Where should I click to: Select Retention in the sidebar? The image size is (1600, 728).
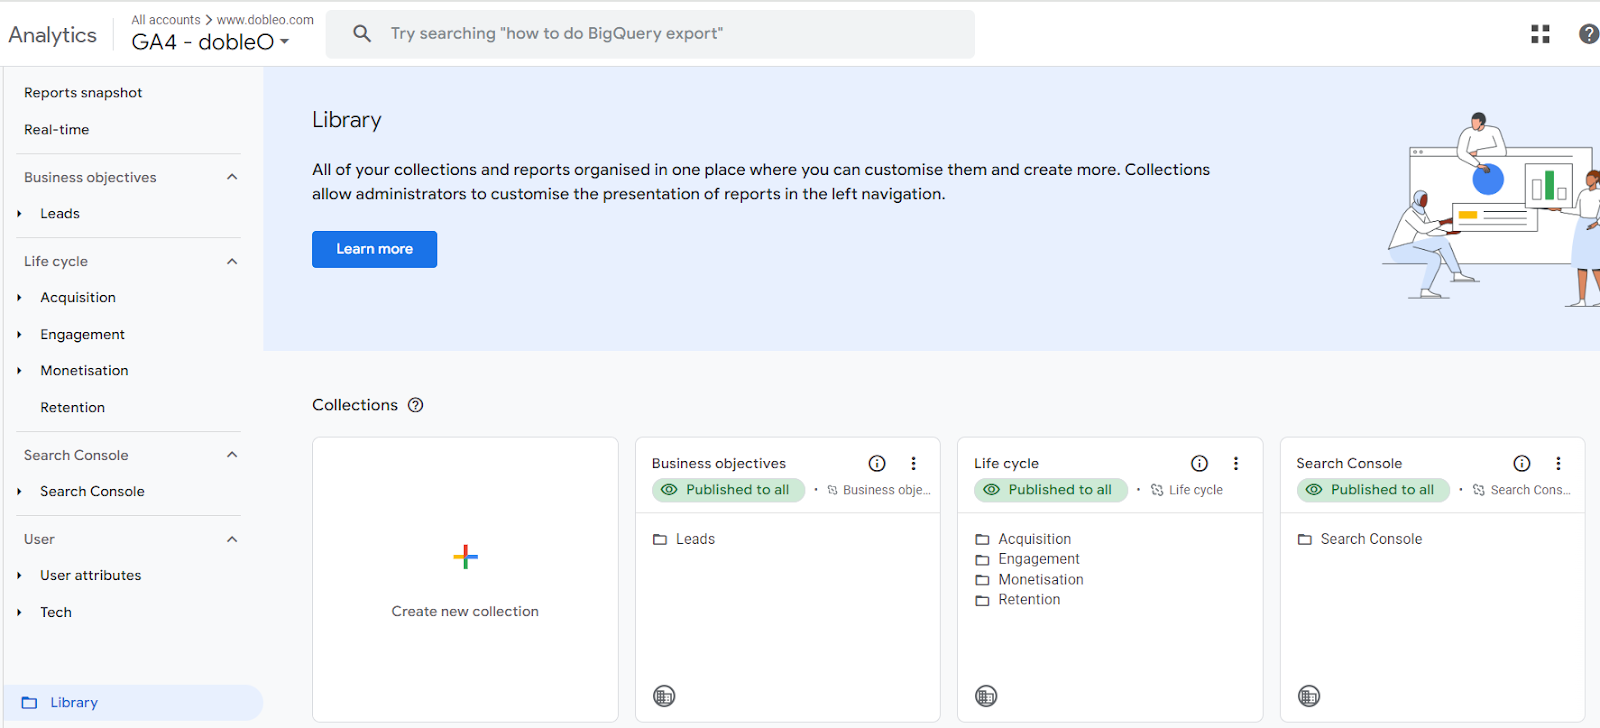click(x=72, y=408)
